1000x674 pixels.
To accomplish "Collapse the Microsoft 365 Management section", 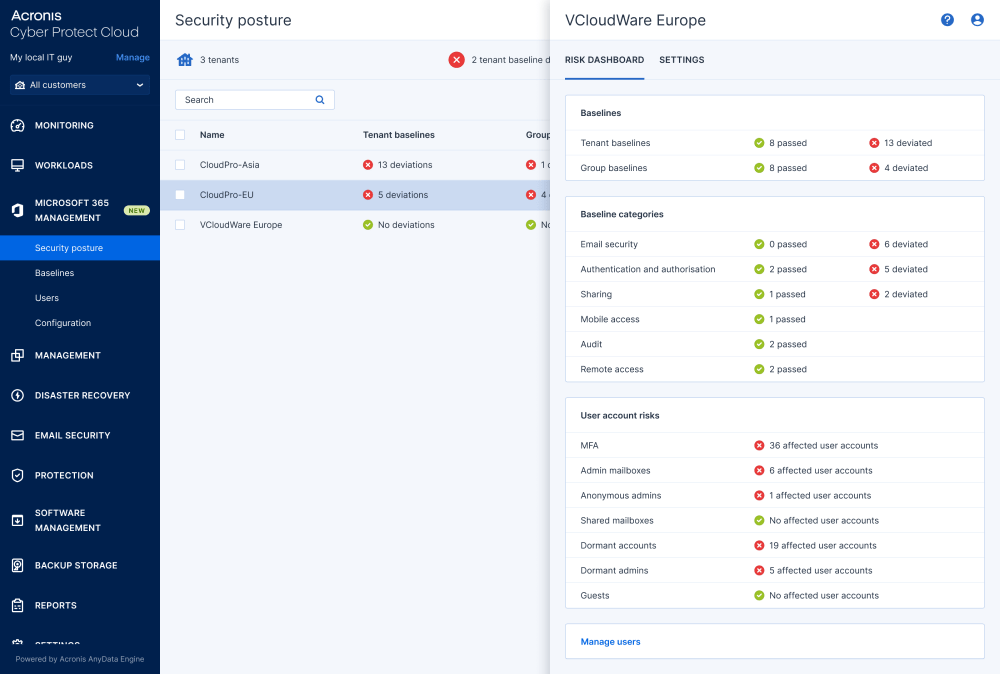I will pos(72,210).
